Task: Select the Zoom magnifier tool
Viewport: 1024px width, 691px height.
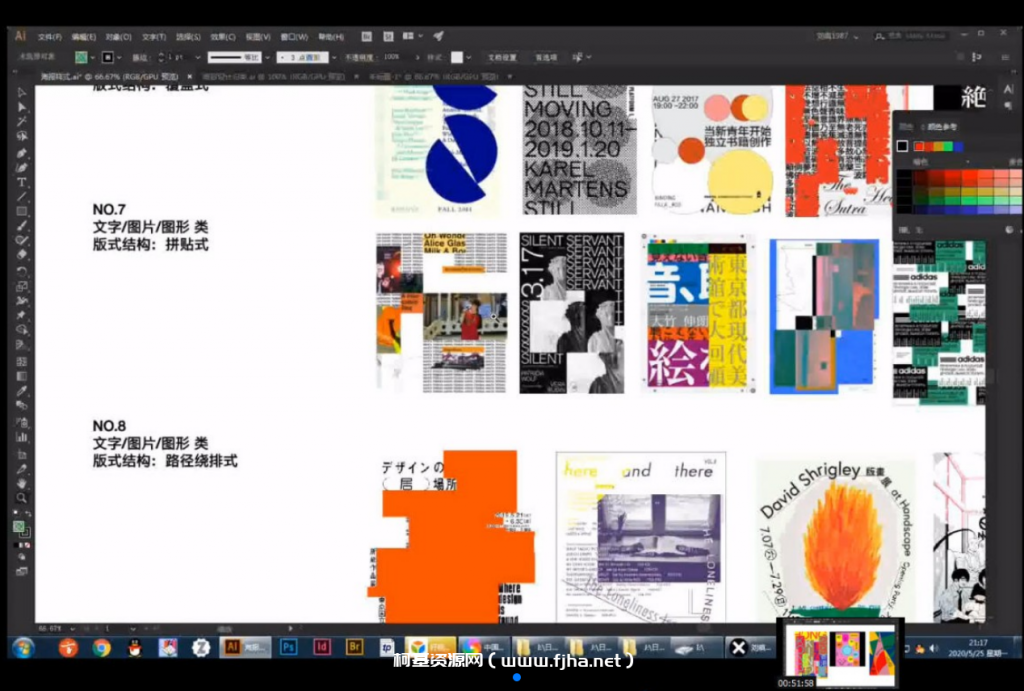Action: tap(22, 498)
